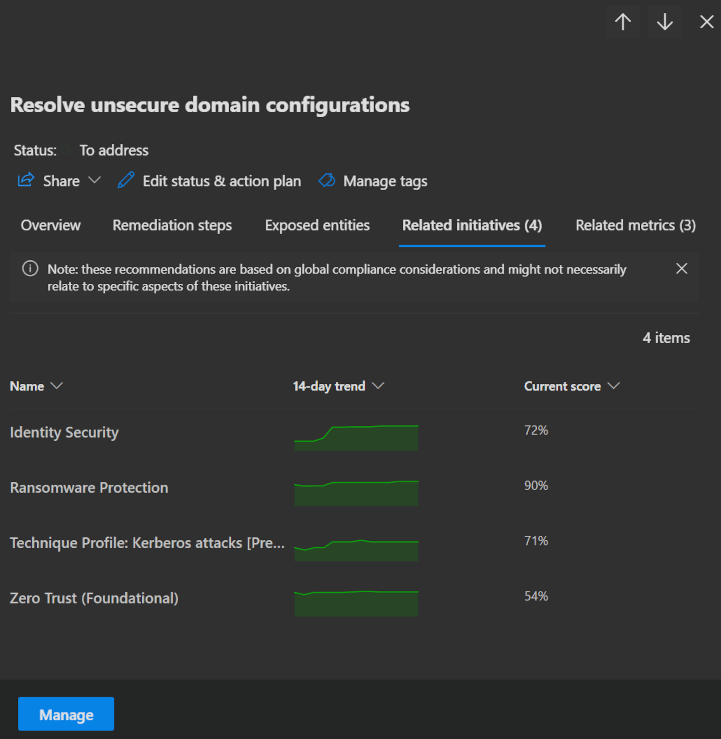The image size is (721, 739).
Task: Dismiss the note banner
Action: pos(681,268)
